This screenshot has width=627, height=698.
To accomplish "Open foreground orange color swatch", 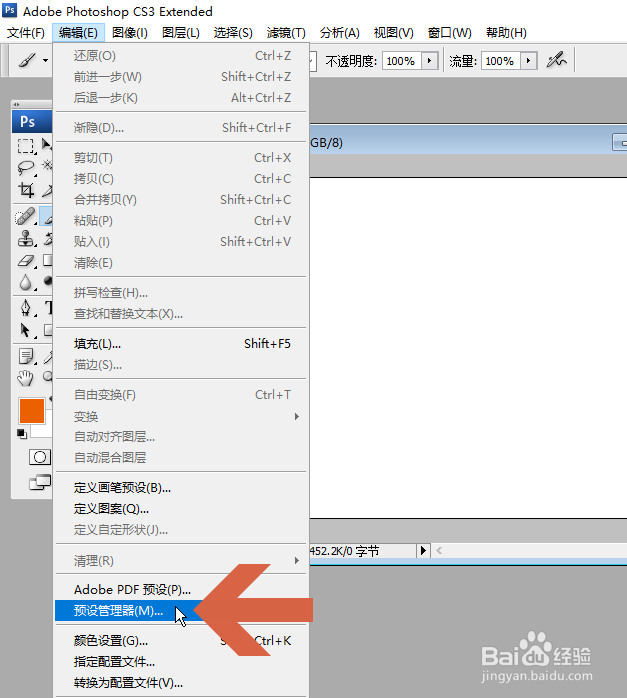I will [x=32, y=411].
